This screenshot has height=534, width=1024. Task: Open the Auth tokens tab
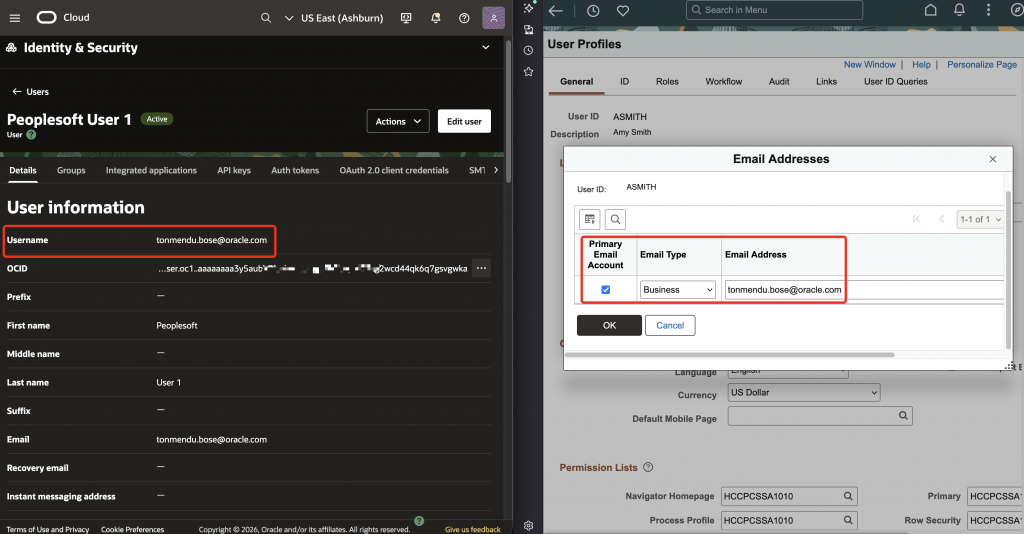295,170
